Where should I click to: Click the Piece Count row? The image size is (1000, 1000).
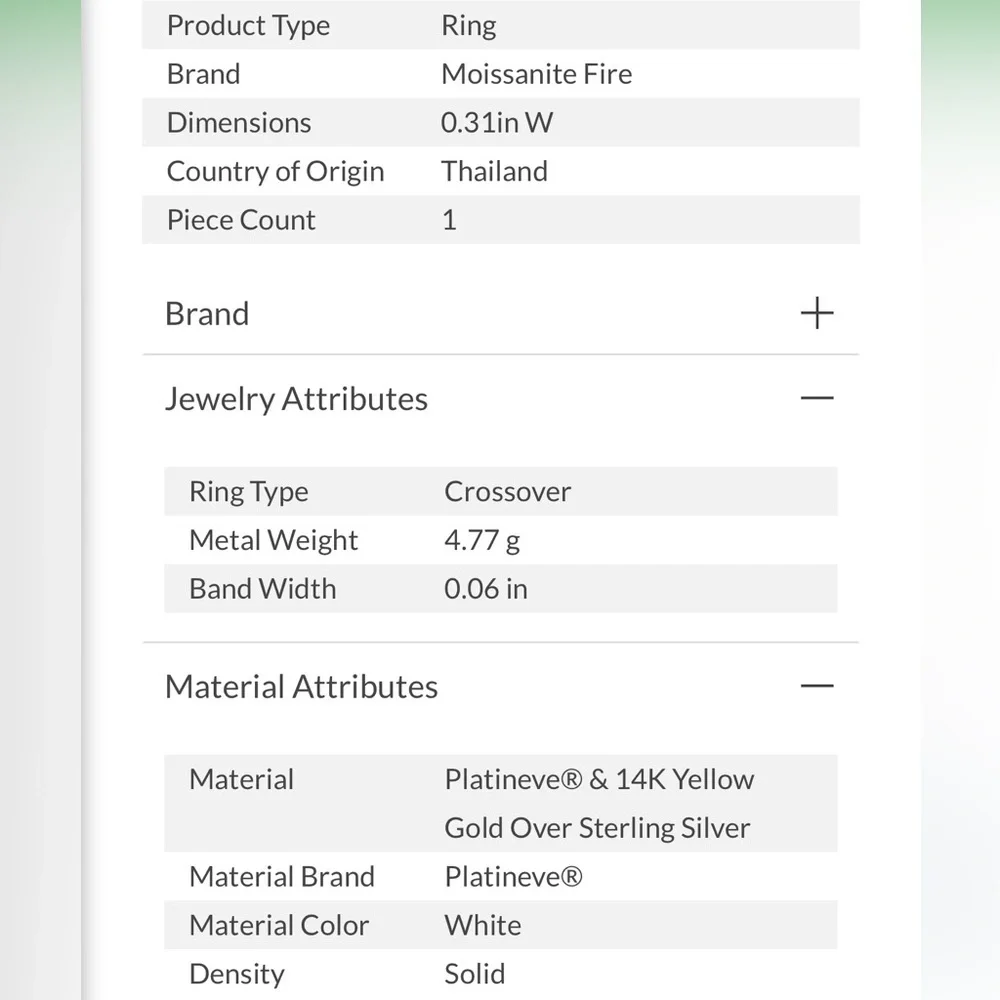[501, 219]
